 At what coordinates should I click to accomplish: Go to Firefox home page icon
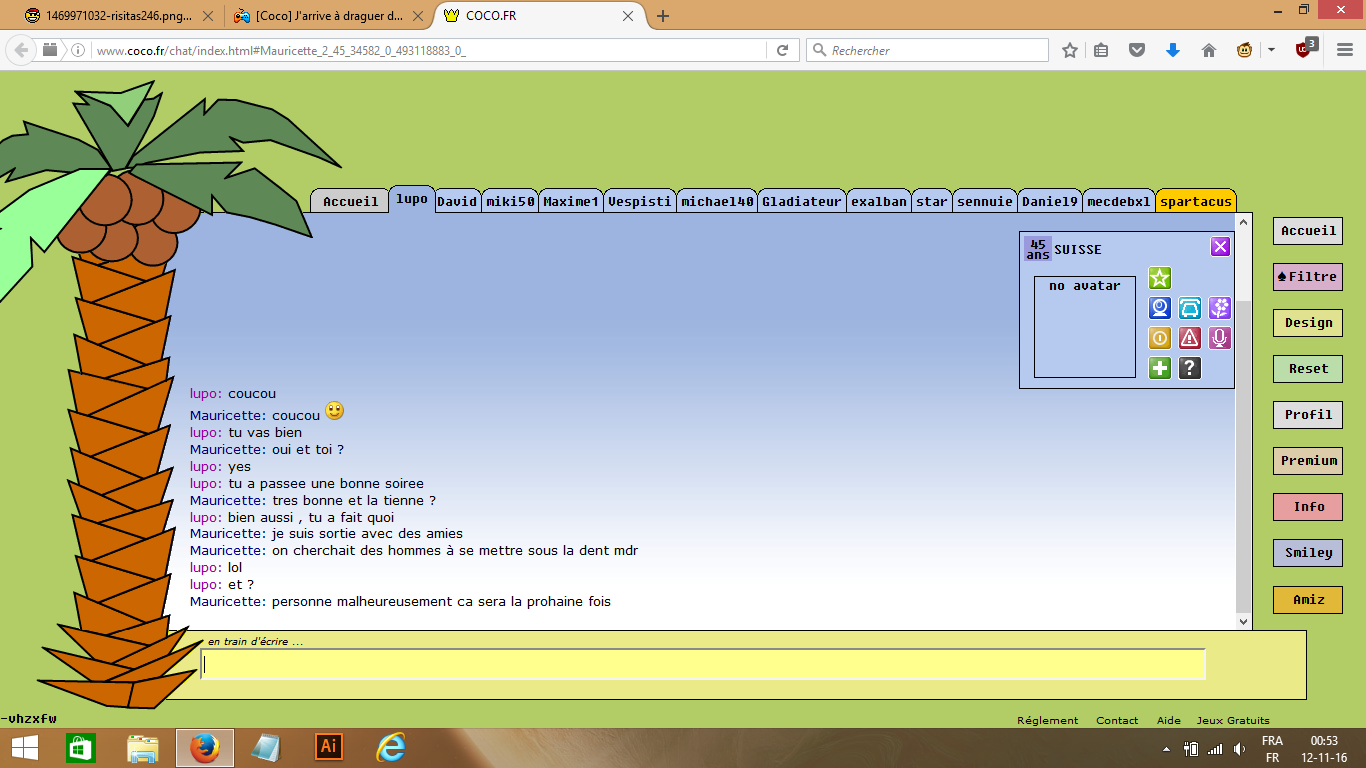point(1209,50)
